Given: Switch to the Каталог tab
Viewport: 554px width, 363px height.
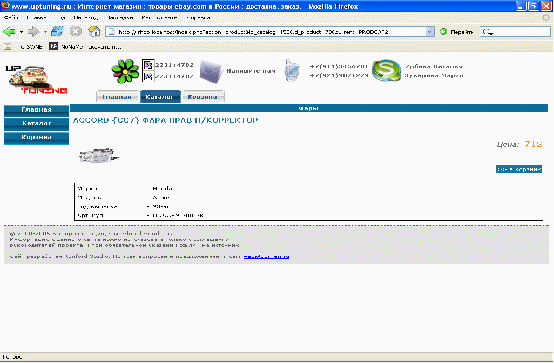Looking at the screenshot, I should [x=160, y=96].
